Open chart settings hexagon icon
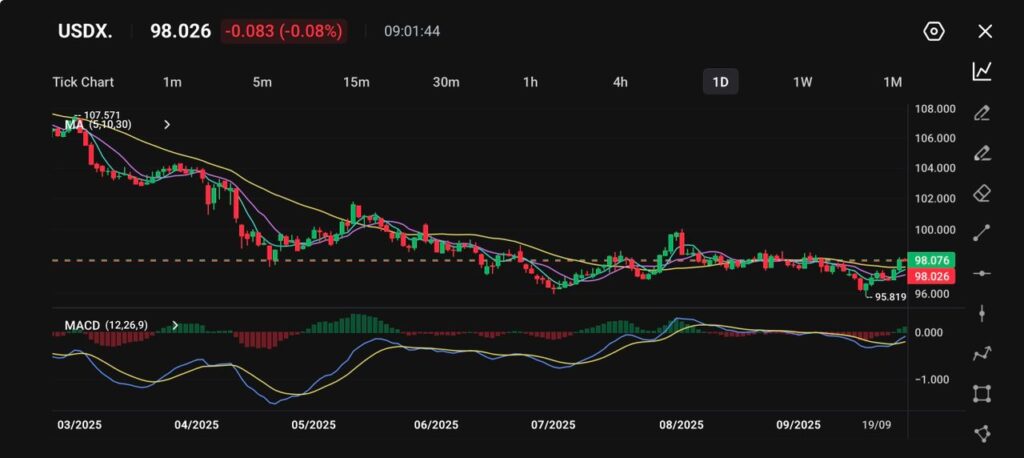1024x458 pixels. [933, 31]
